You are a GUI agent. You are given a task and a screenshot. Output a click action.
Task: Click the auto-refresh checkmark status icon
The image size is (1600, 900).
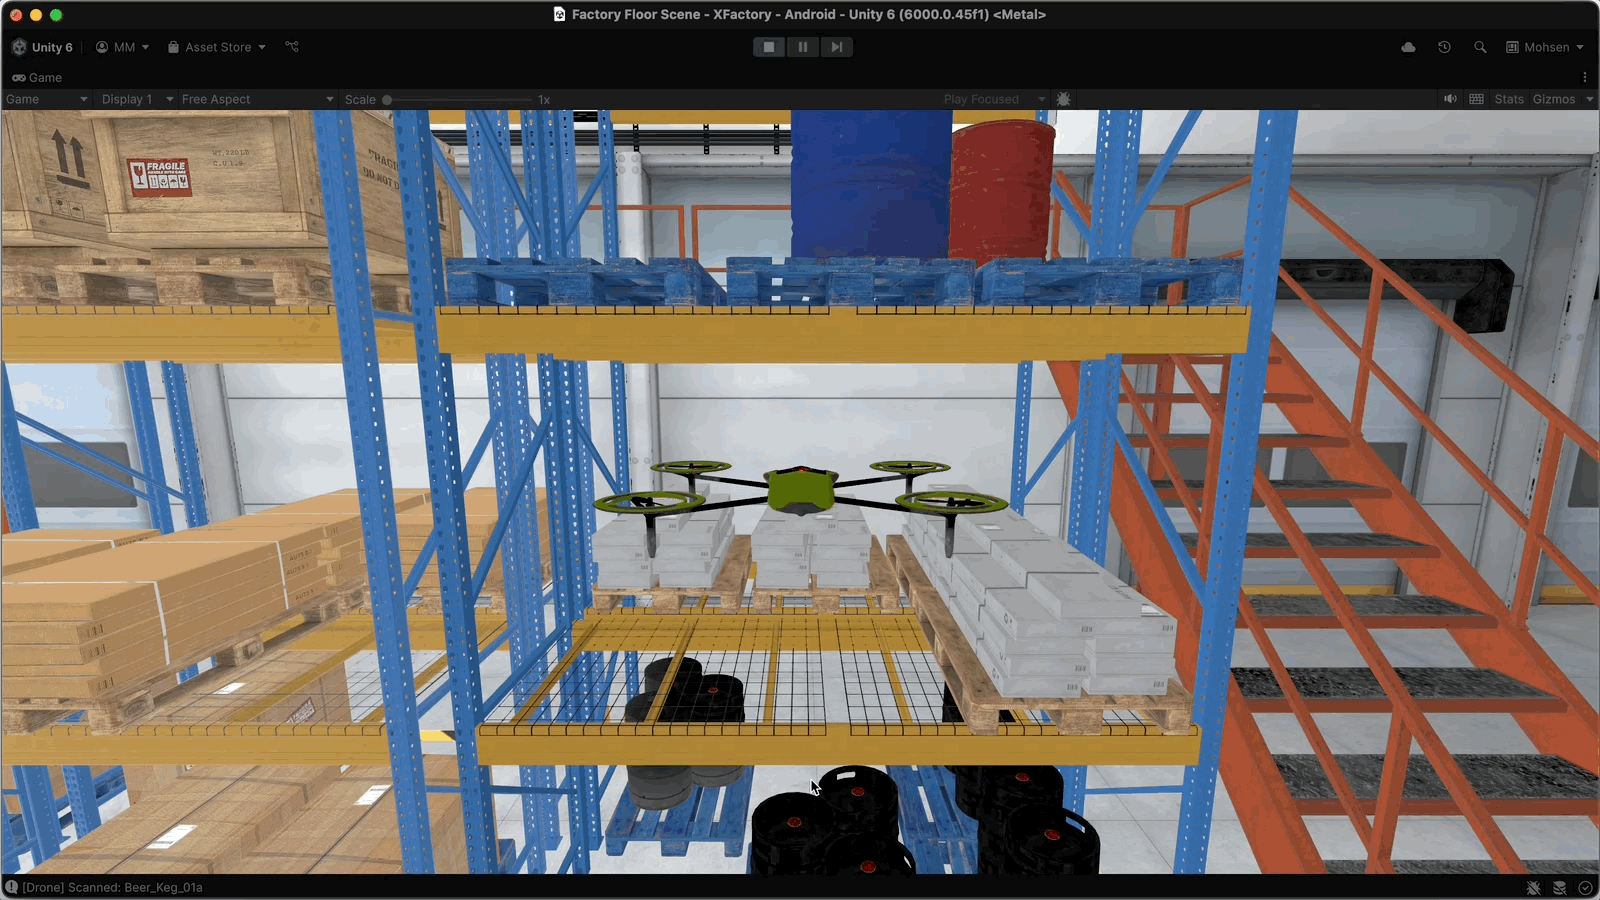click(1585, 888)
